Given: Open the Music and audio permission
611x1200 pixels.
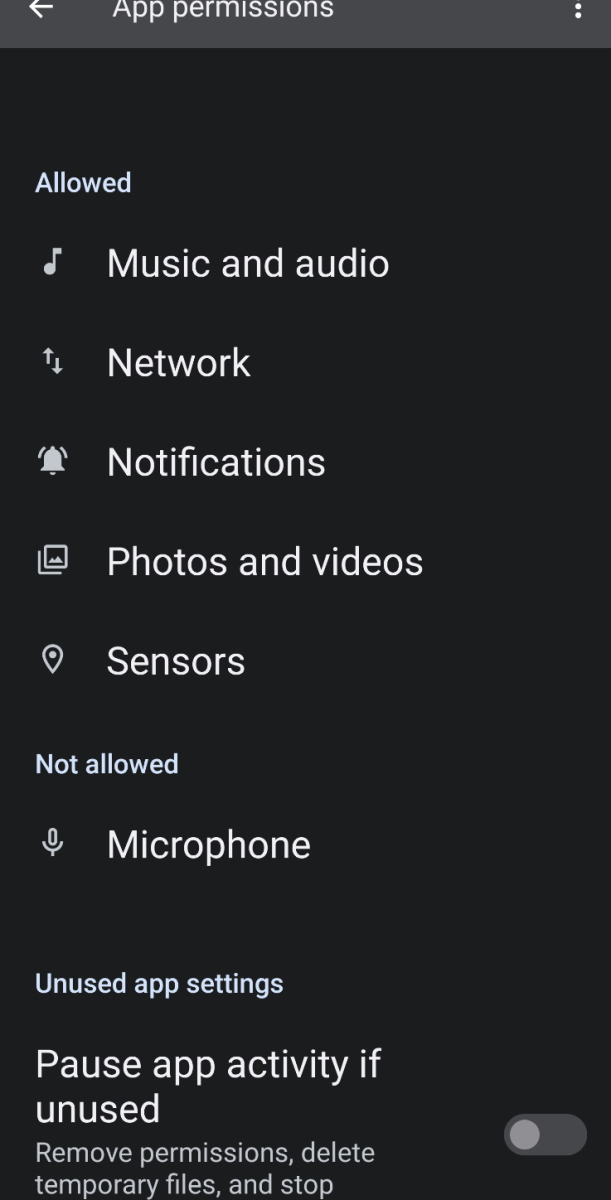Looking at the screenshot, I should pyautogui.click(x=248, y=262).
